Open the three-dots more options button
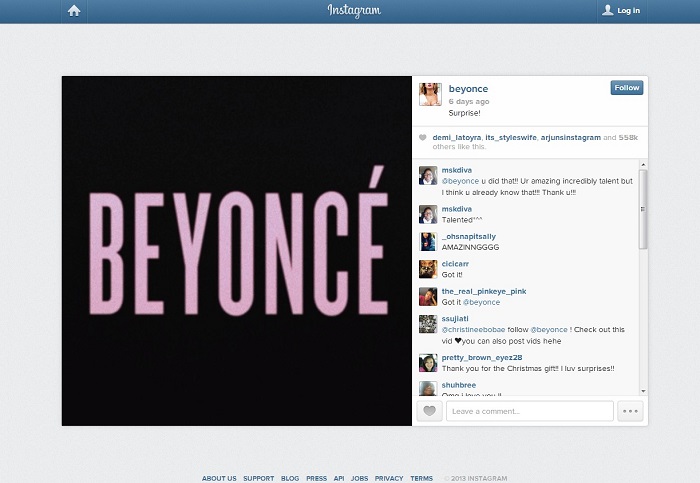This screenshot has height=483, width=700. (x=630, y=411)
